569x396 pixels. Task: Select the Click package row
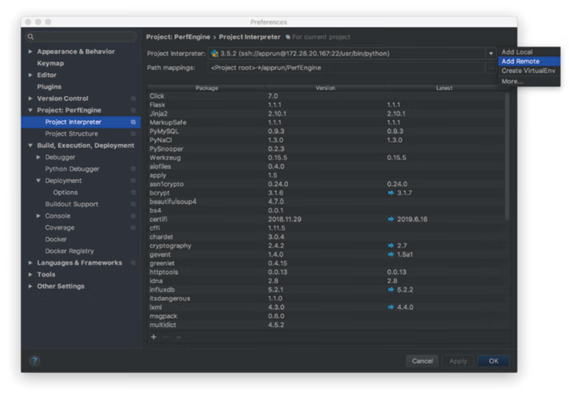(x=326, y=96)
